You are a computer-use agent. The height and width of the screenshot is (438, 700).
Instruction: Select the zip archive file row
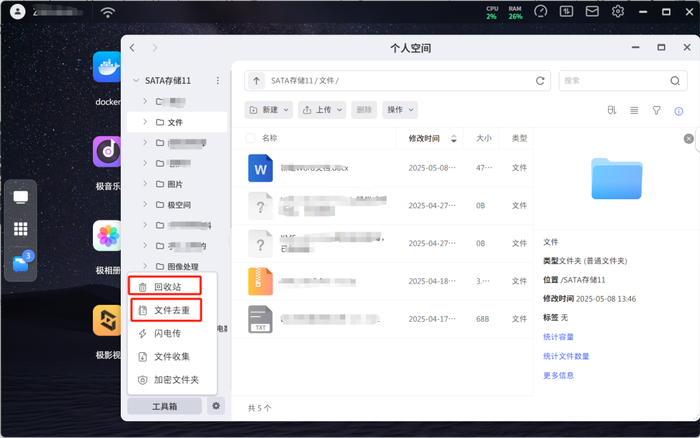tap(383, 281)
